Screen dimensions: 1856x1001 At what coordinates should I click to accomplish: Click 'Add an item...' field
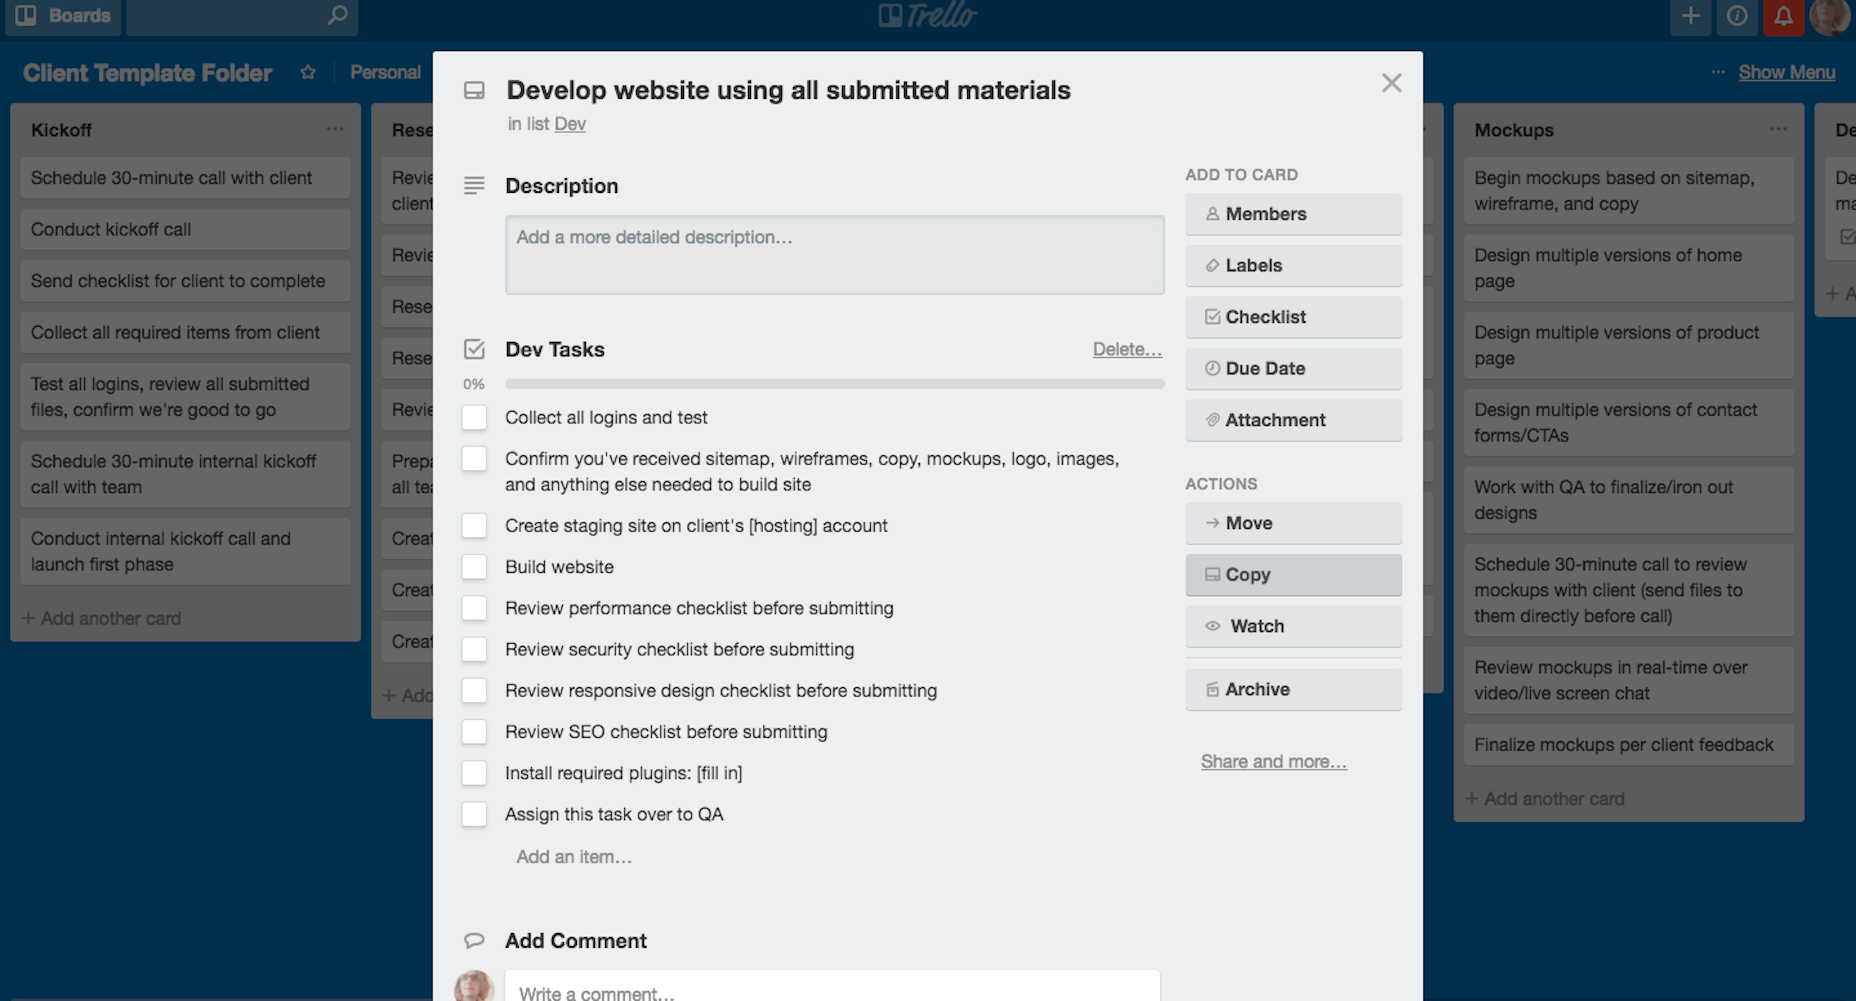tap(574, 857)
